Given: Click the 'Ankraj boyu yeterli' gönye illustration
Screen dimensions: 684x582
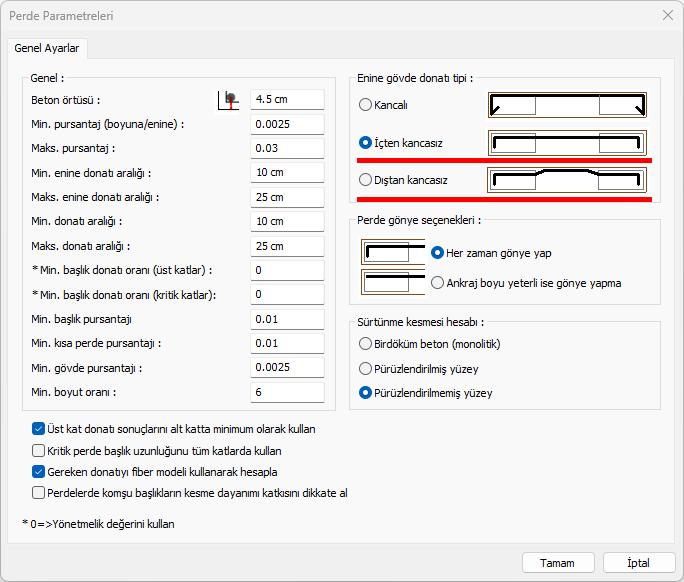Looking at the screenshot, I should pos(386,283).
